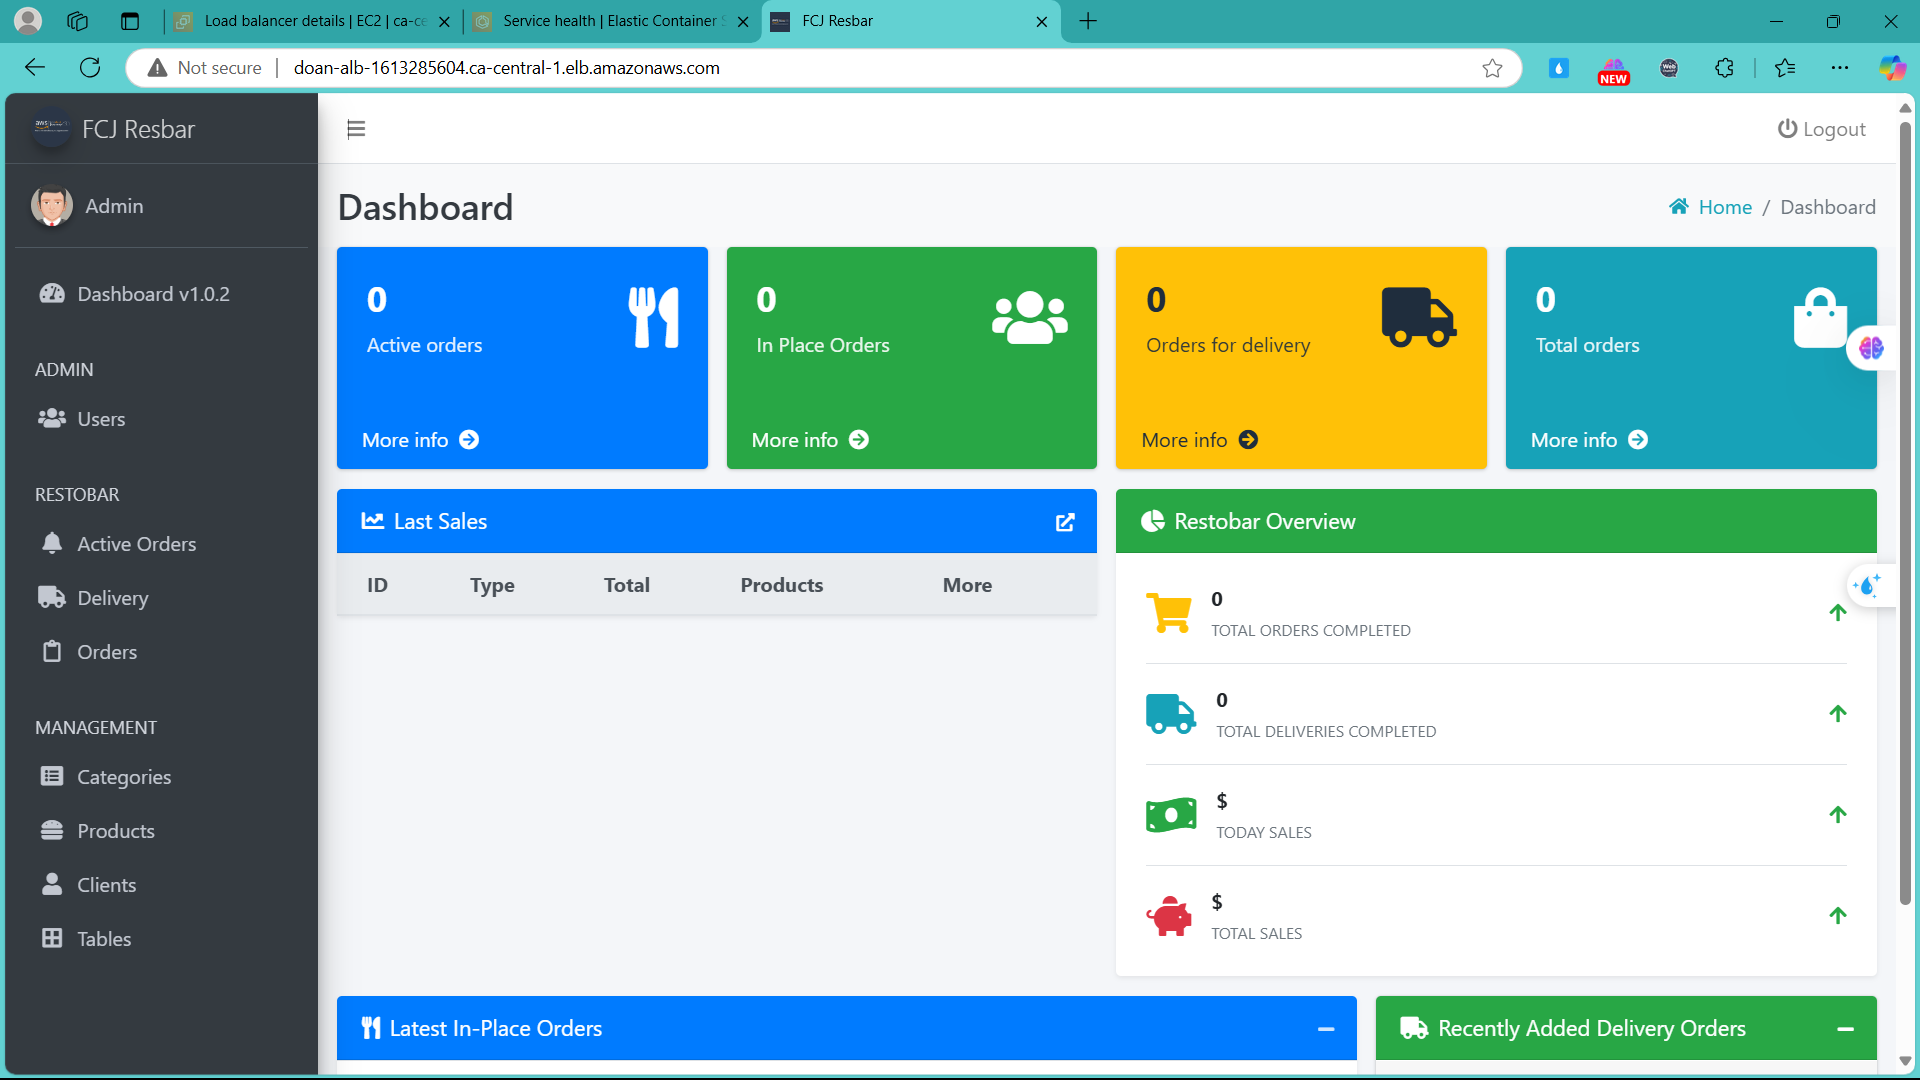Image resolution: width=1920 pixels, height=1080 pixels.
Task: Click the Type column header in Last Sales
Action: [x=492, y=585]
